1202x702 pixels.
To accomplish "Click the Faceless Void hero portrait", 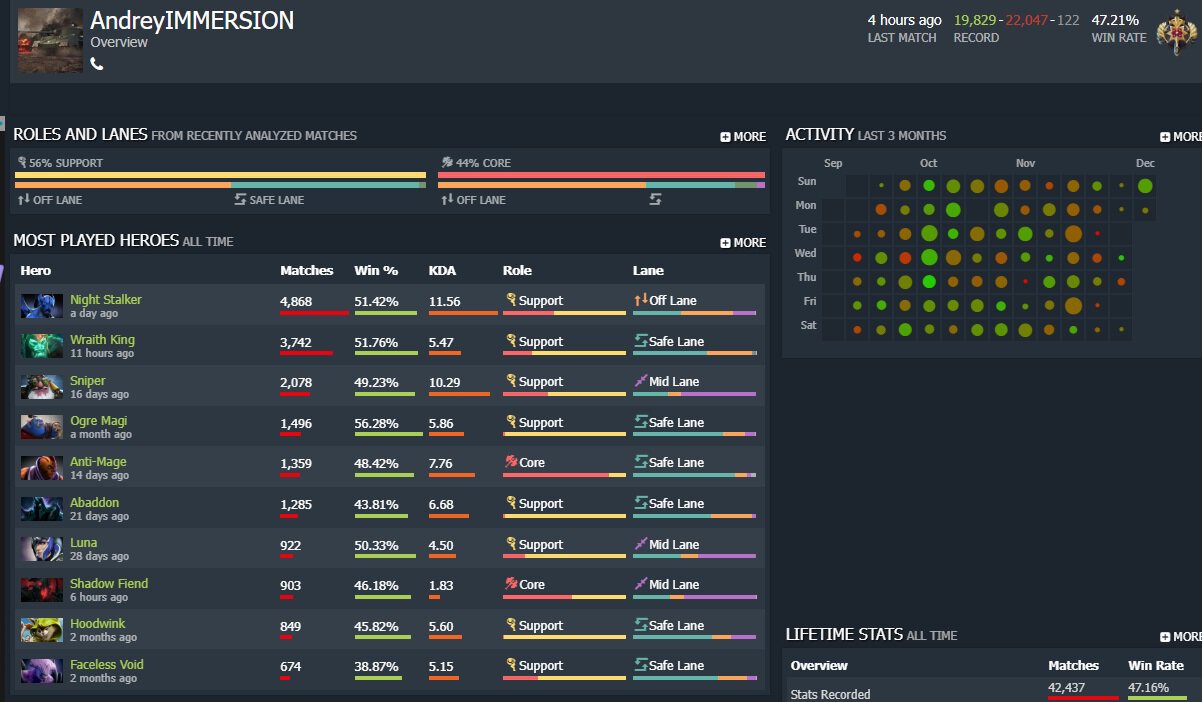I will coord(42,671).
